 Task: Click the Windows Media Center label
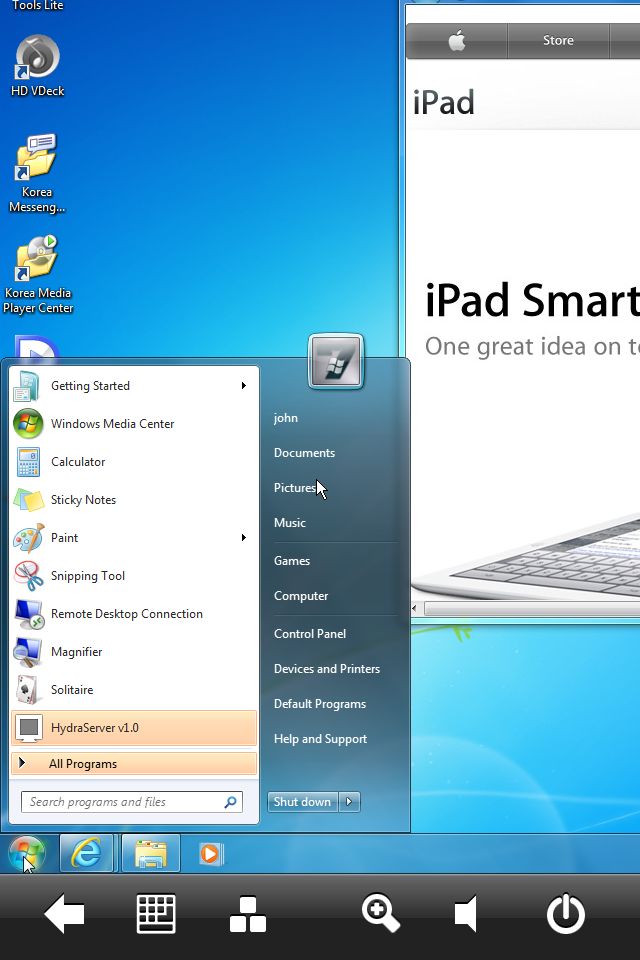coord(112,424)
